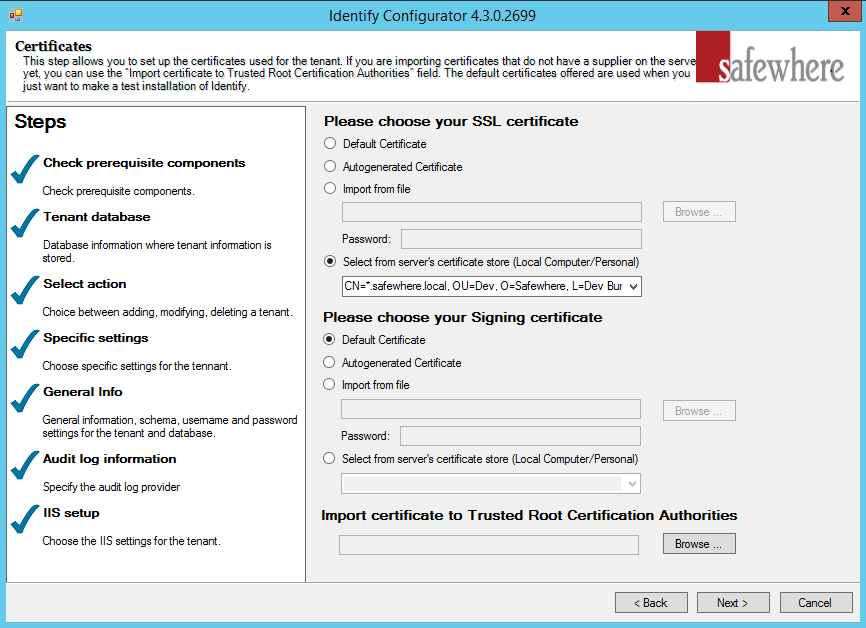Click the Next button
This screenshot has height=628, width=866.
coord(733,603)
